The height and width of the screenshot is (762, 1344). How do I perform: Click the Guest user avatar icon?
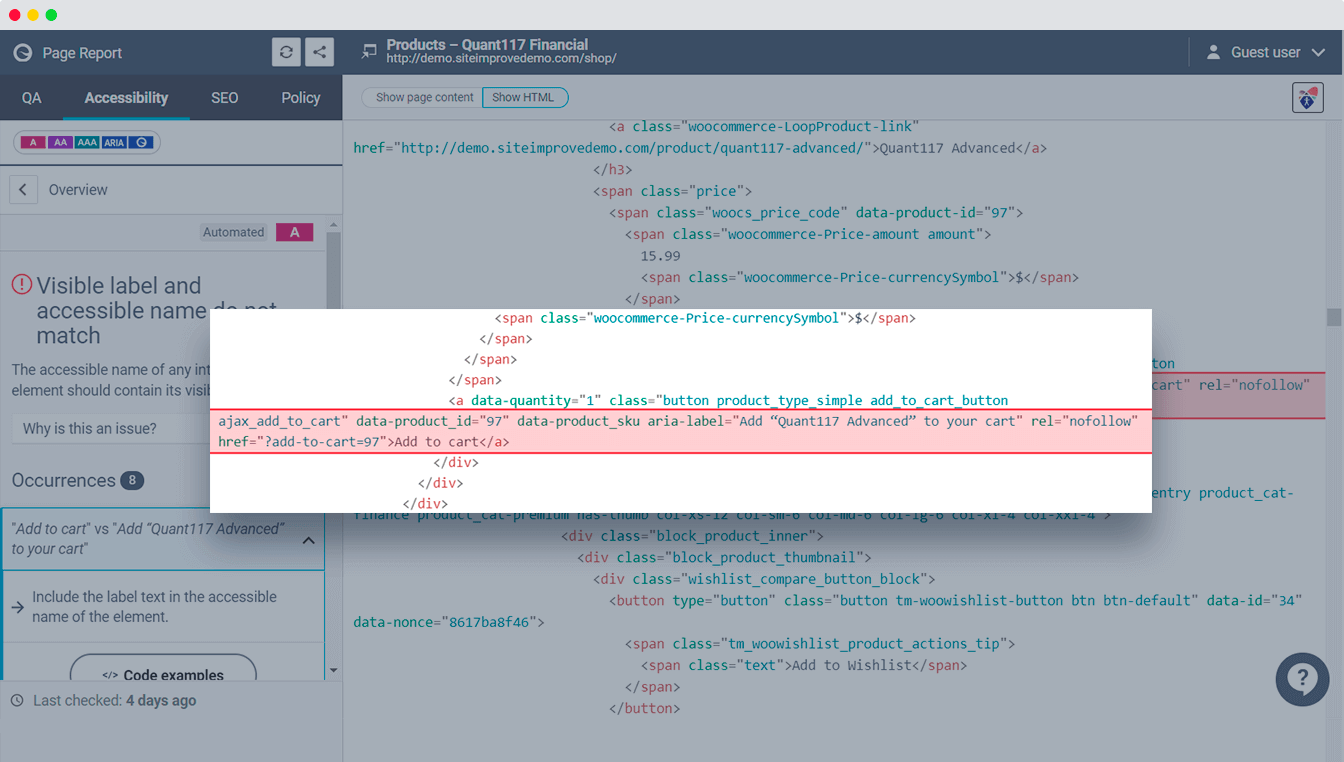pyautogui.click(x=1214, y=52)
